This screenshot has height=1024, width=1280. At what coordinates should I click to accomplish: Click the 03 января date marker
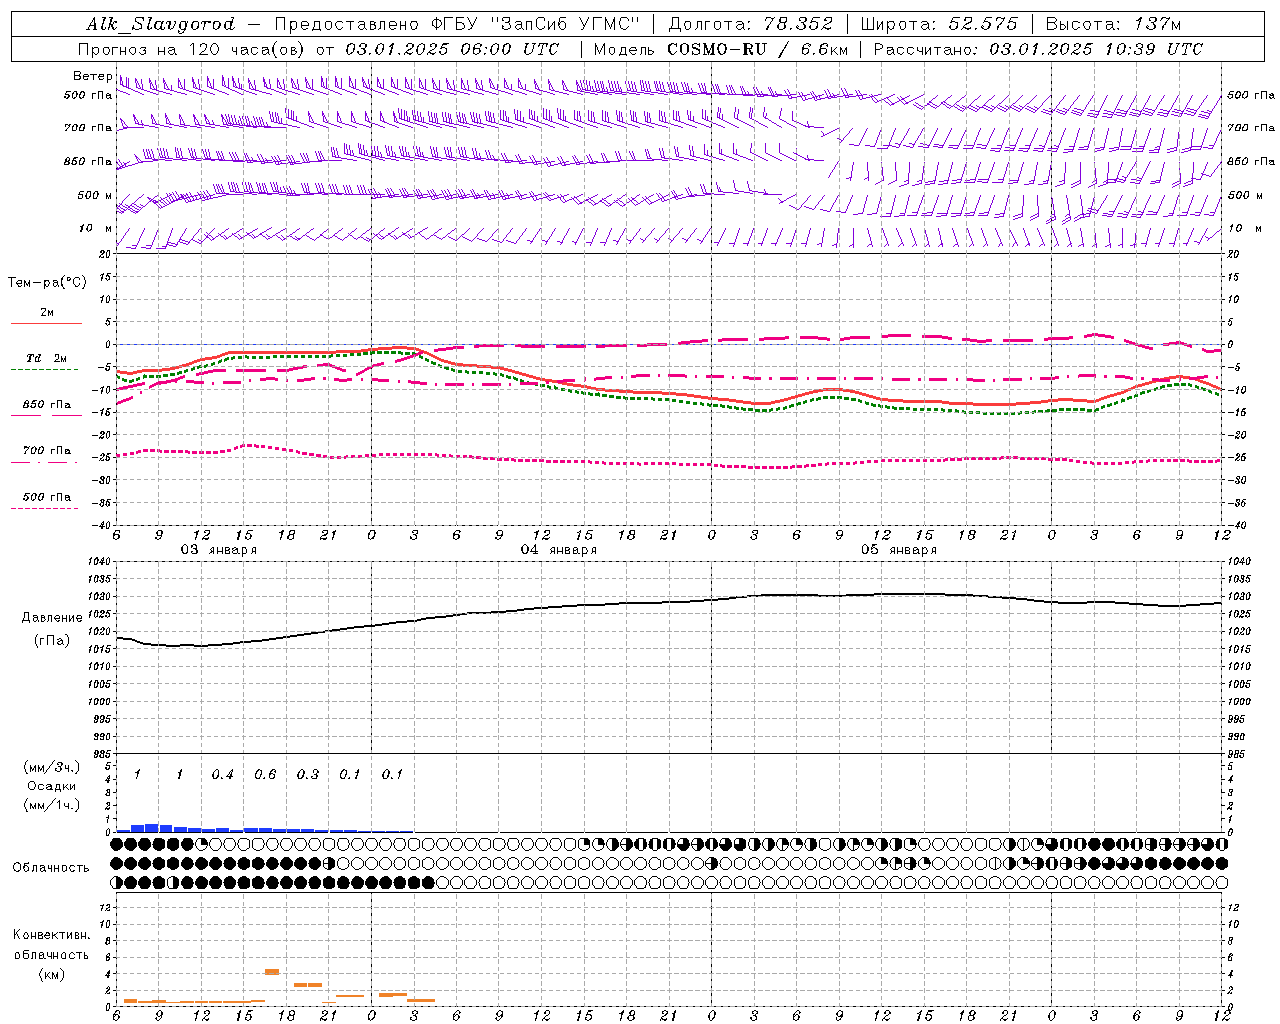point(218,550)
